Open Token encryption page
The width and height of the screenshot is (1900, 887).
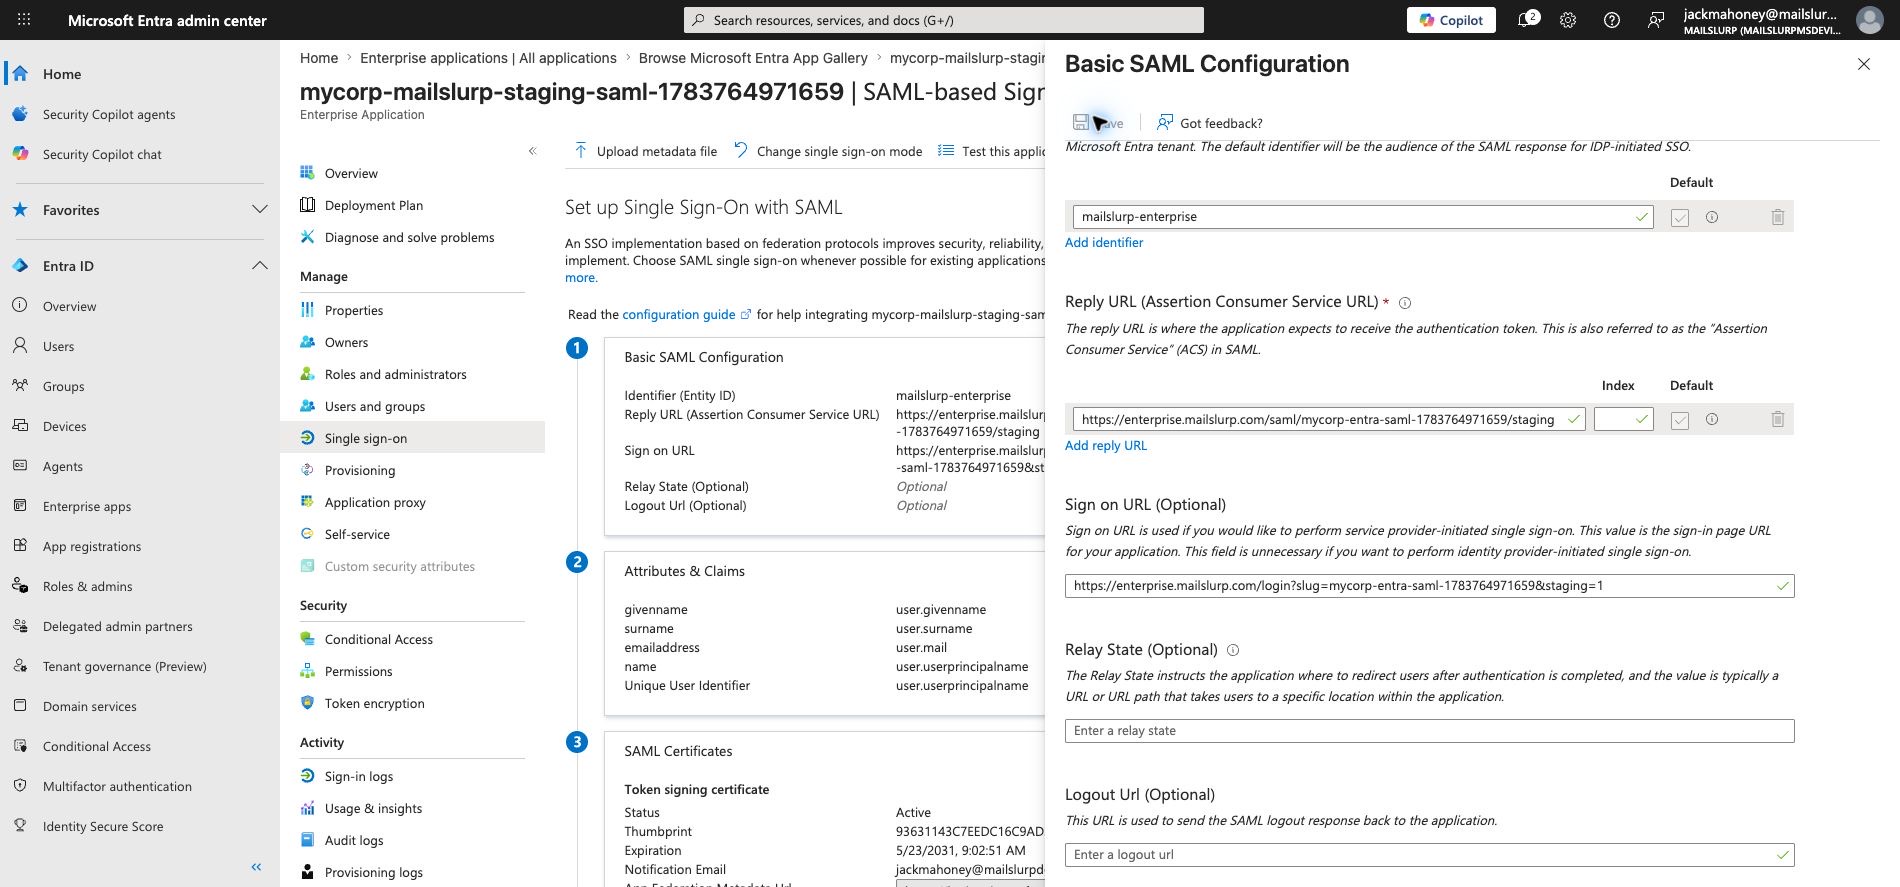[x=374, y=703]
